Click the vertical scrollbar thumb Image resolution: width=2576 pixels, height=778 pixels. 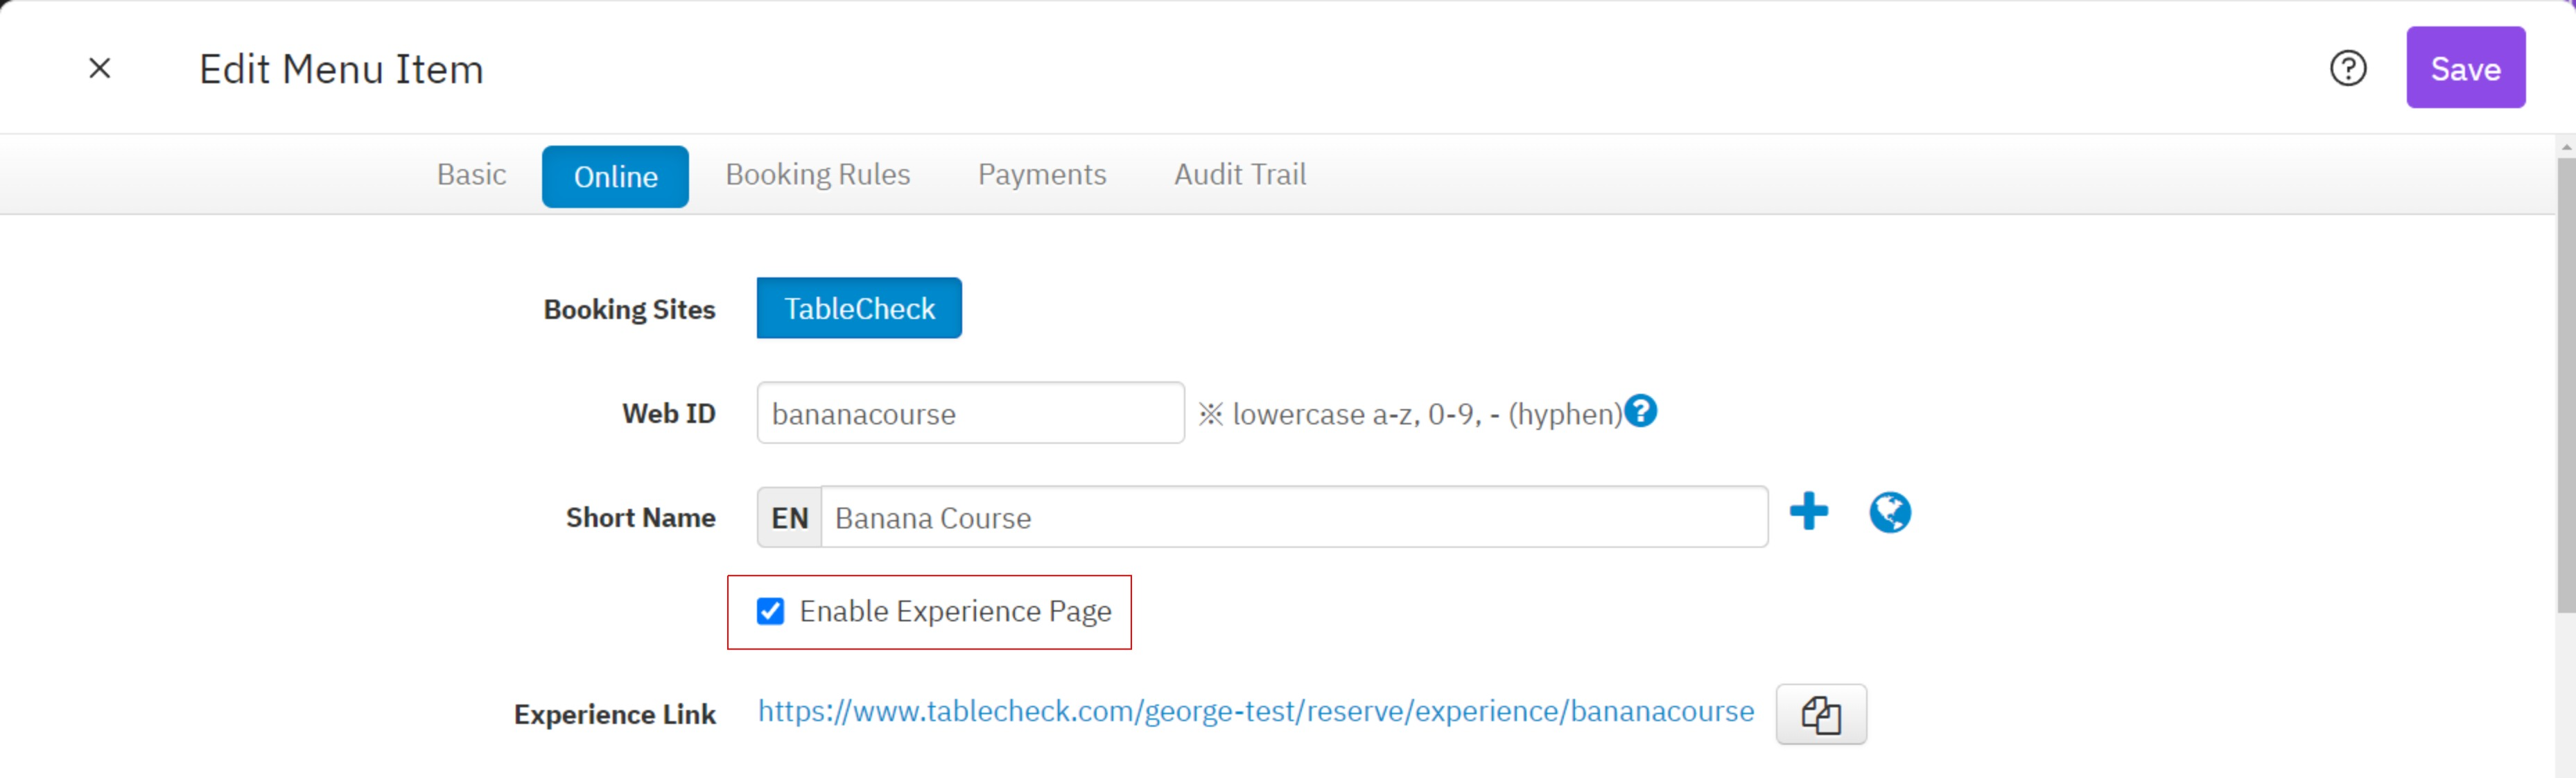2566,385
